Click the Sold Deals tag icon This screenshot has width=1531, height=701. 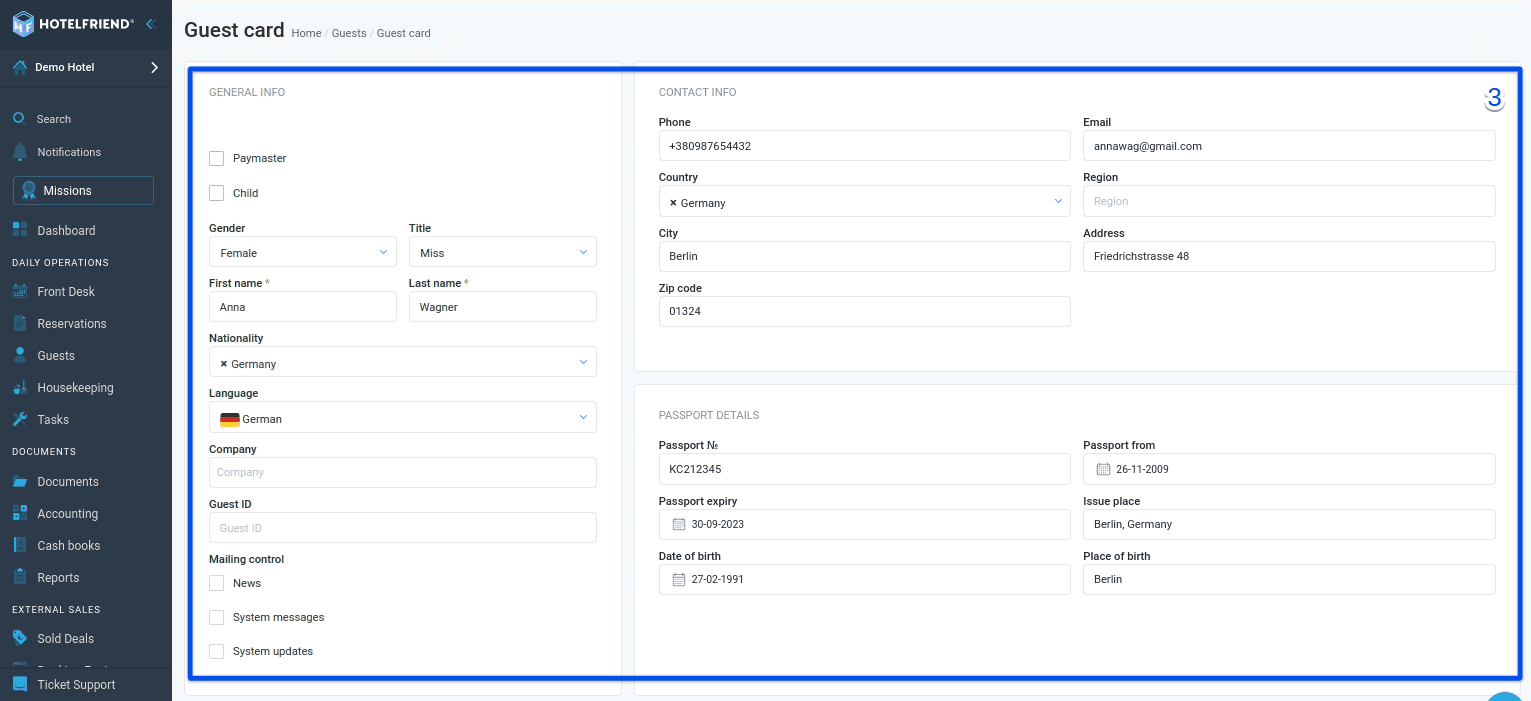pos(20,638)
